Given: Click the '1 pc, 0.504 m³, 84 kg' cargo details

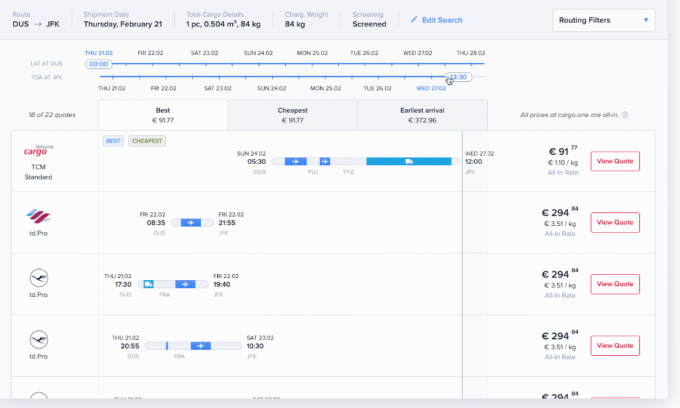Looking at the screenshot, I should click(x=223, y=24).
